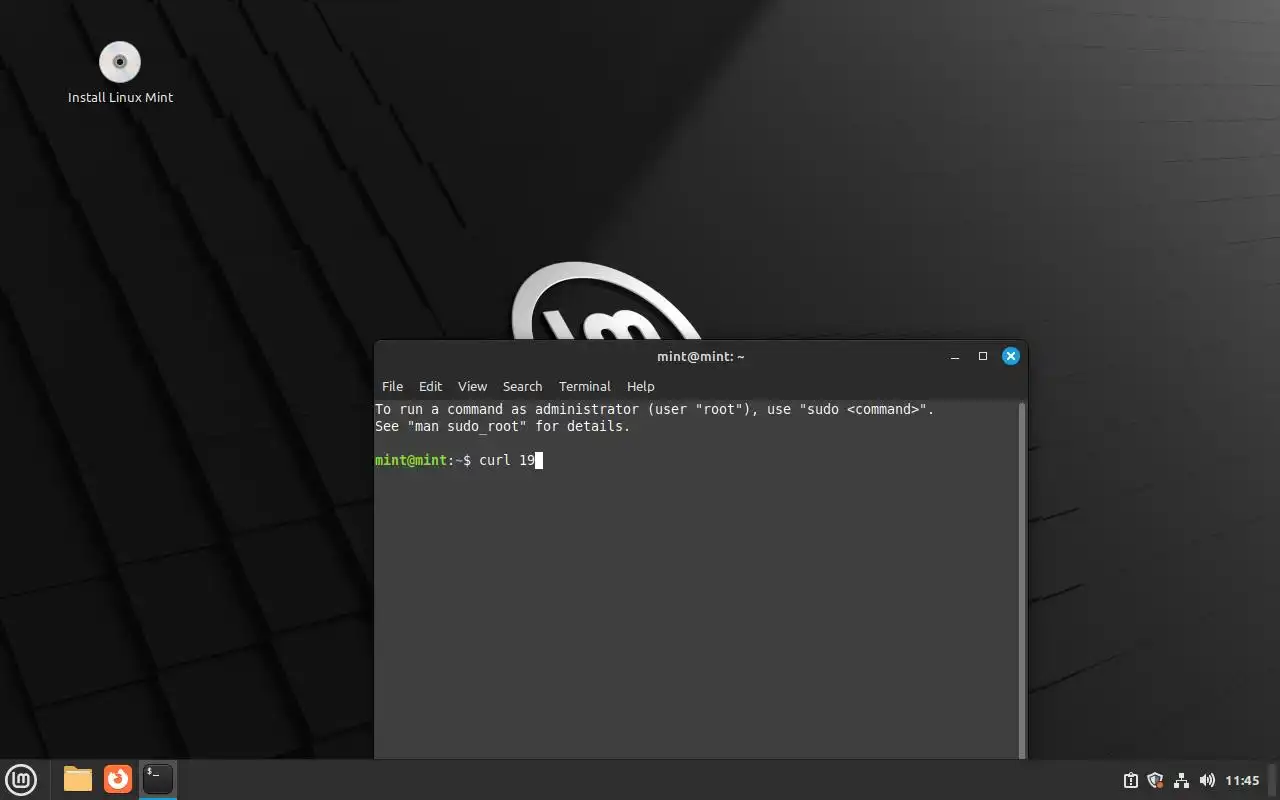Click the 'See "man sudo_root" for details.' line

503,426
